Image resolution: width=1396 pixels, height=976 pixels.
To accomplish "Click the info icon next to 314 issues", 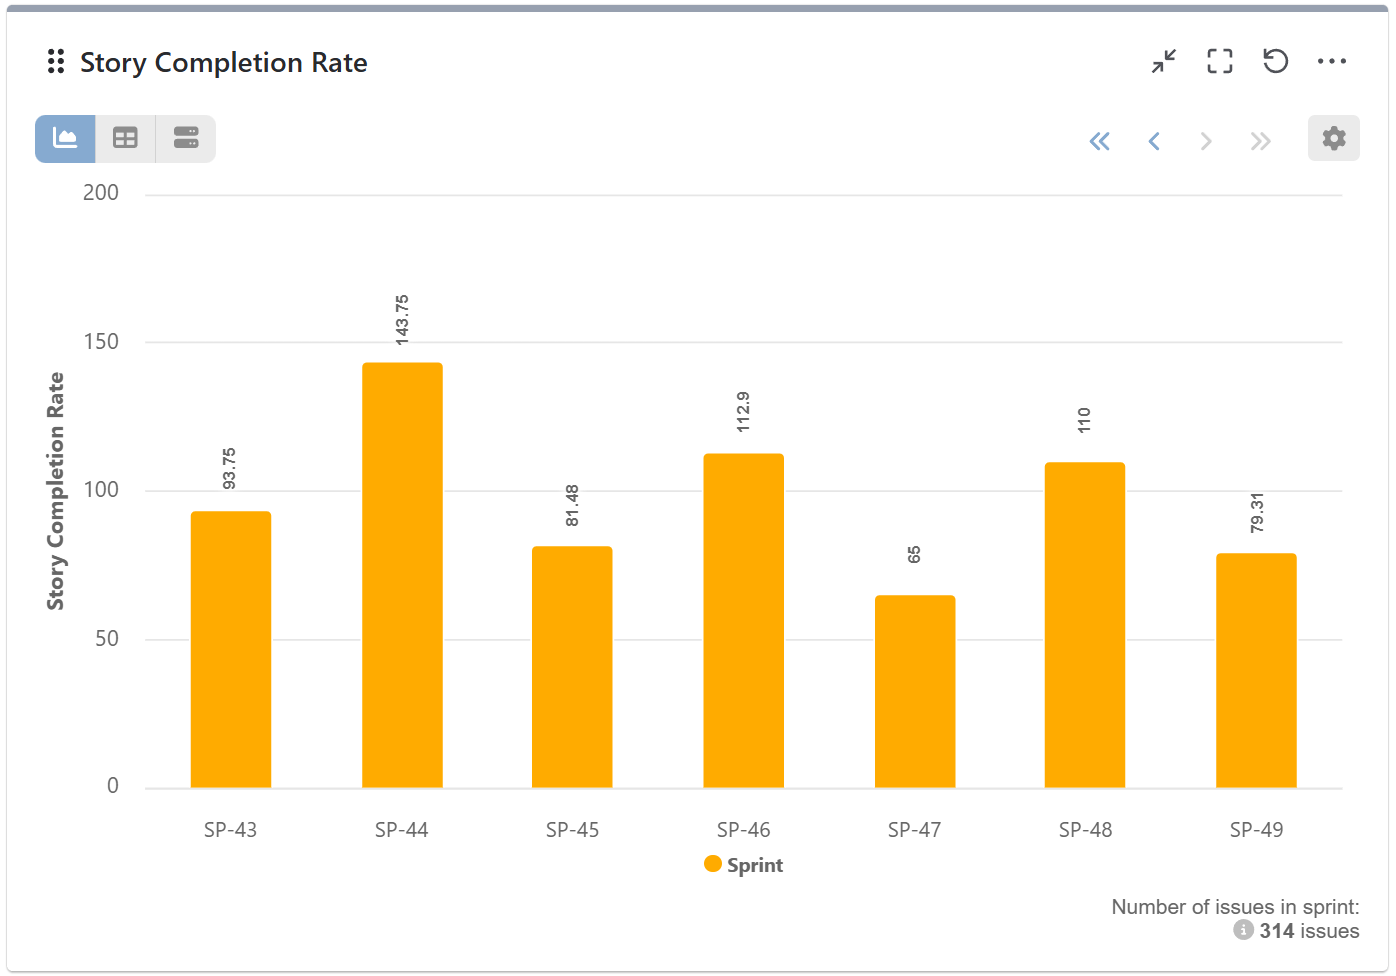I will pos(1243,931).
